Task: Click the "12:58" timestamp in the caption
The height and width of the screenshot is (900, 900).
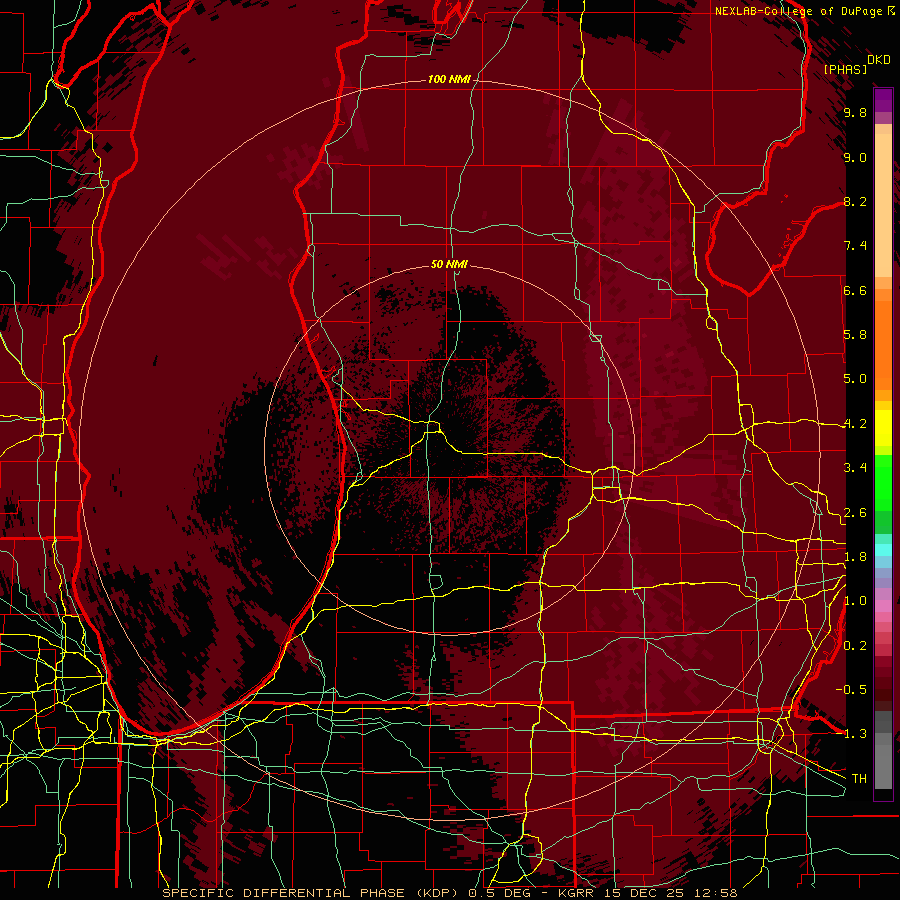Action: pyautogui.click(x=716, y=893)
